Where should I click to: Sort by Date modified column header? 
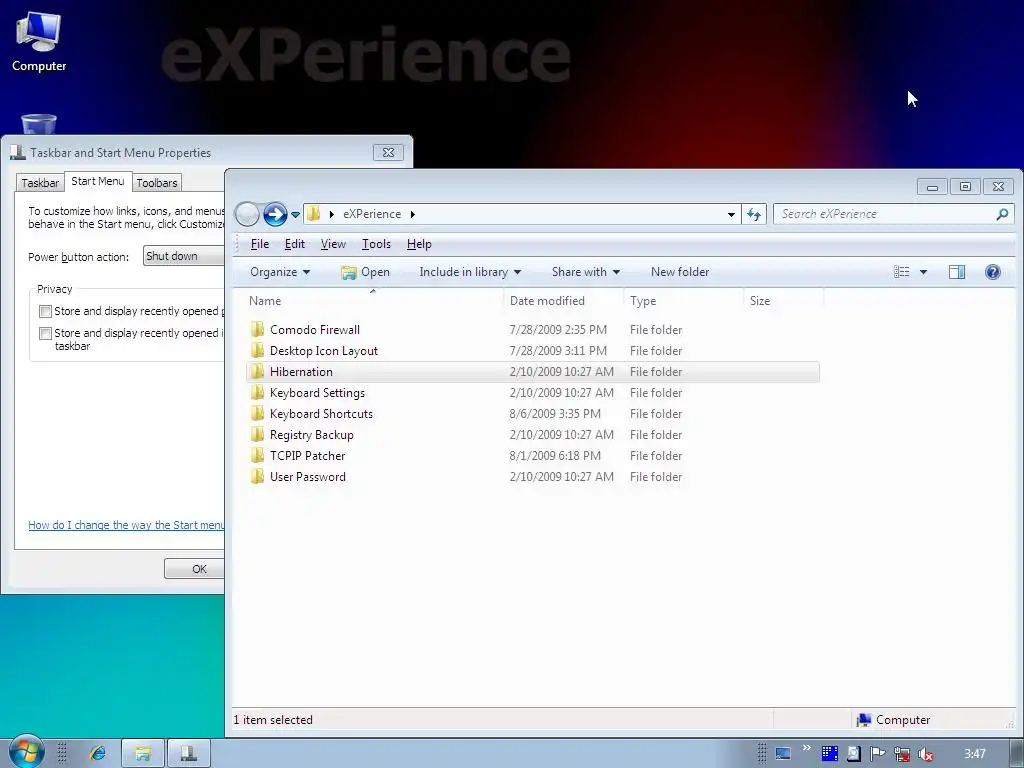[564, 300]
